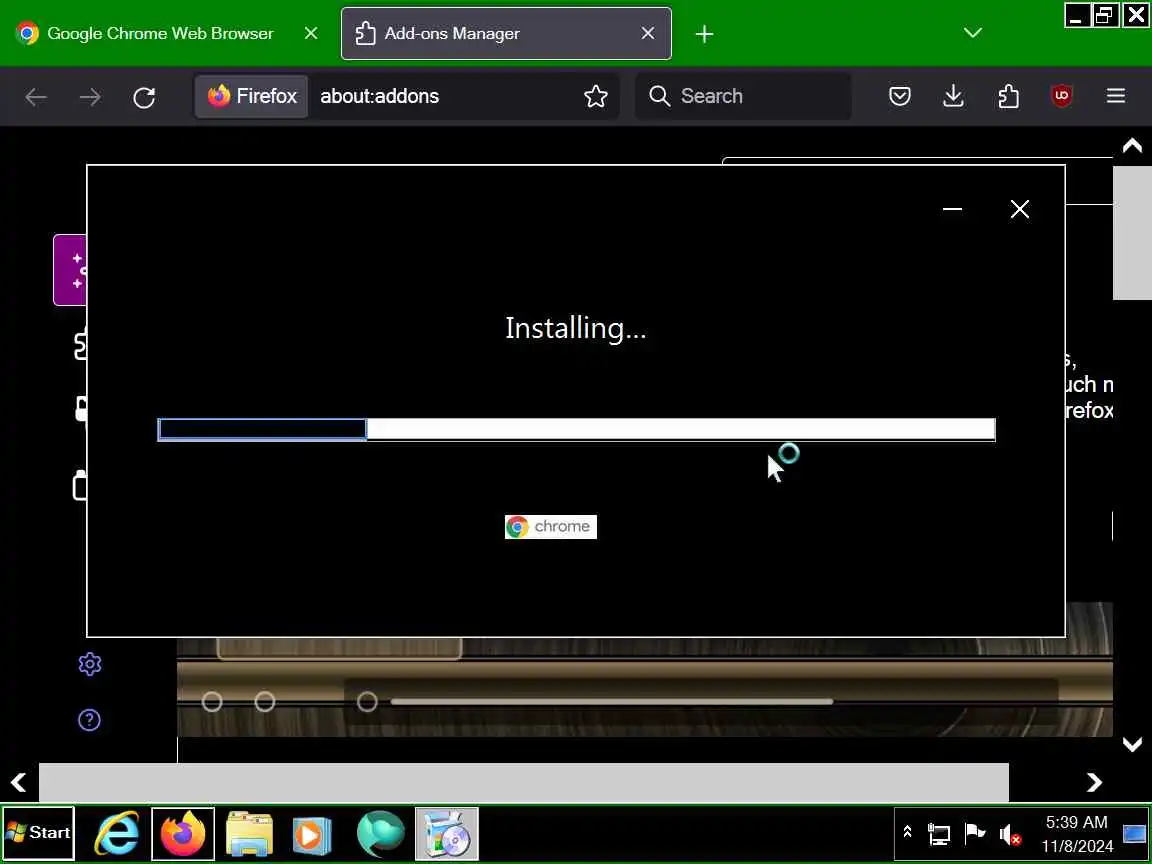Open the Windows Start menu
The height and width of the screenshot is (864, 1152).
coord(38,833)
